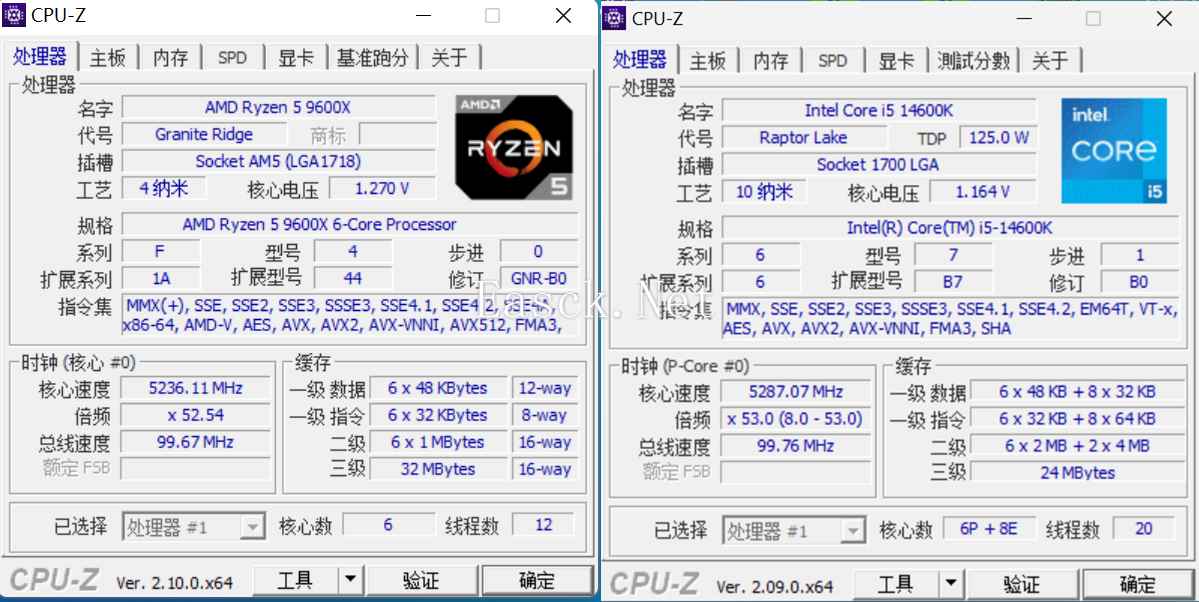Click the 确定 button in the right window

(1138, 584)
